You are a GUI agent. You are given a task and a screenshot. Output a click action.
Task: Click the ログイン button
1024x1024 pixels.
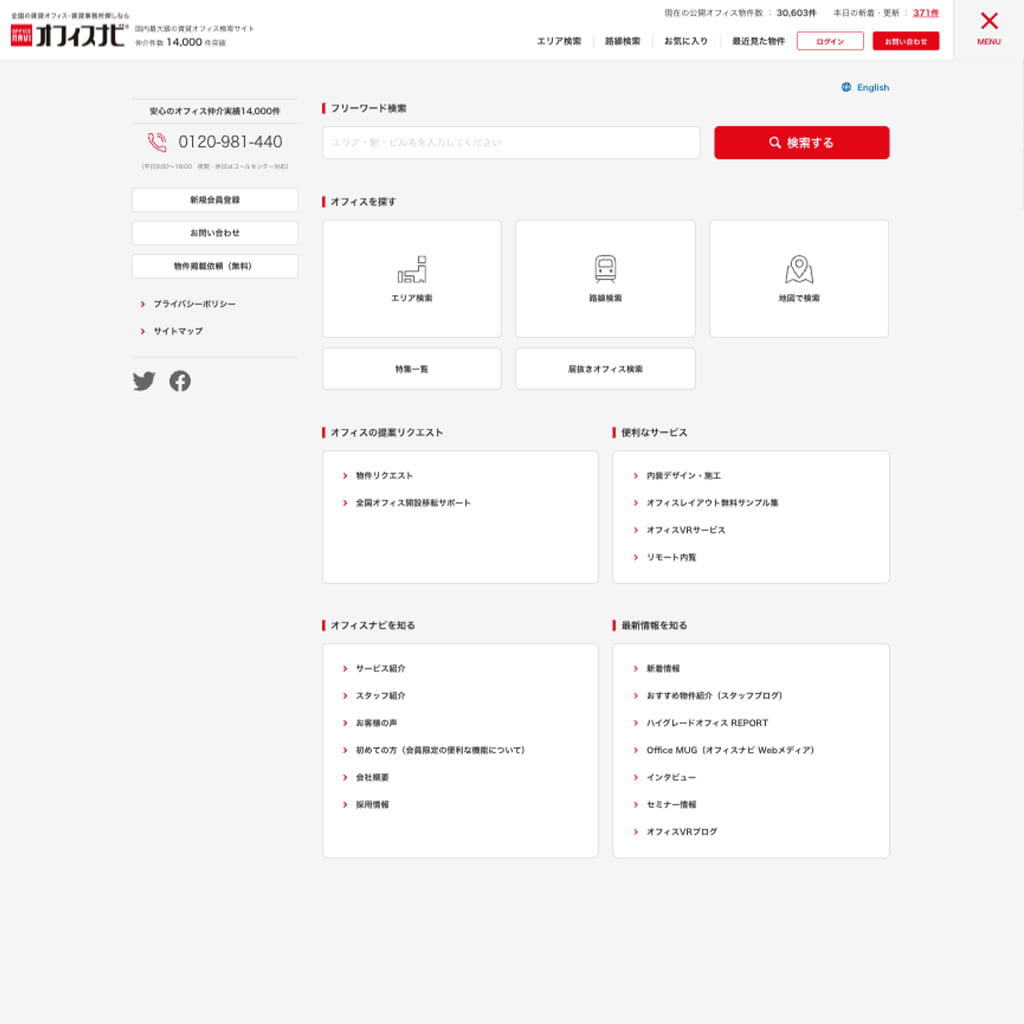830,41
